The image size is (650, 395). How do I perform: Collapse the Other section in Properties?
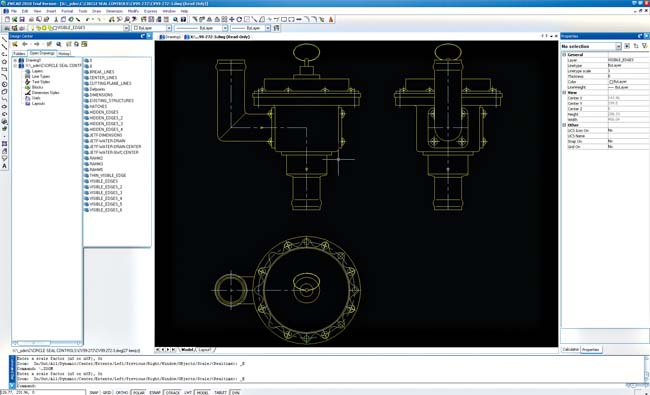pos(564,125)
